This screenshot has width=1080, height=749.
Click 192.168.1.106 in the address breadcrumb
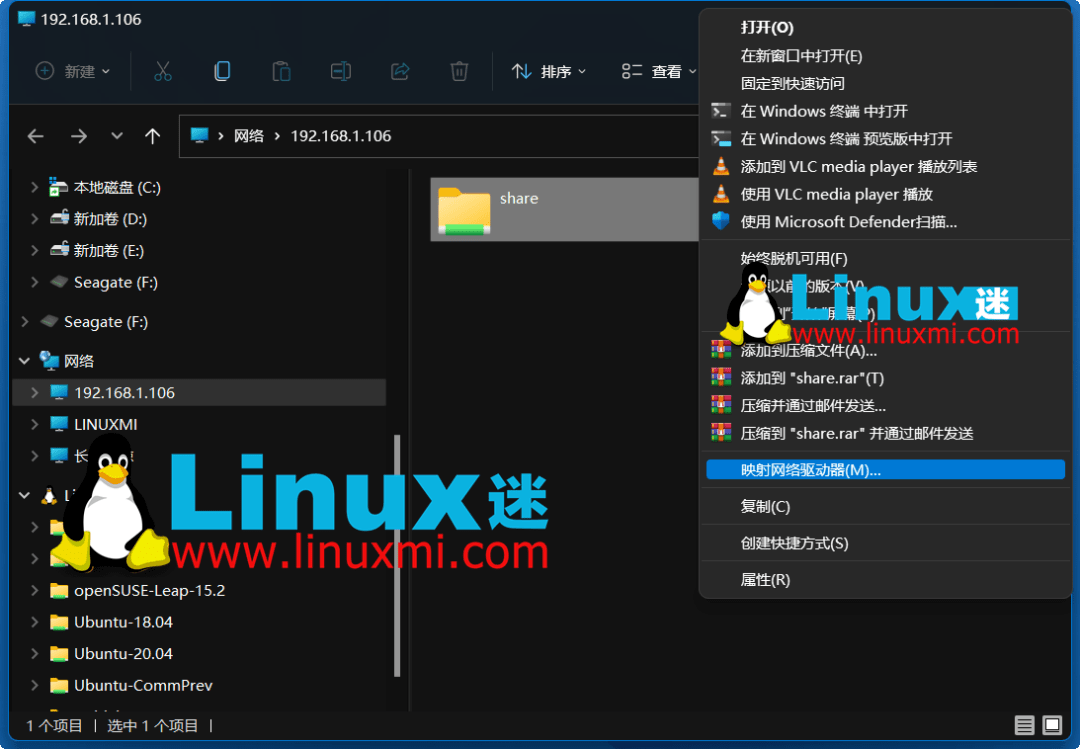(x=341, y=136)
